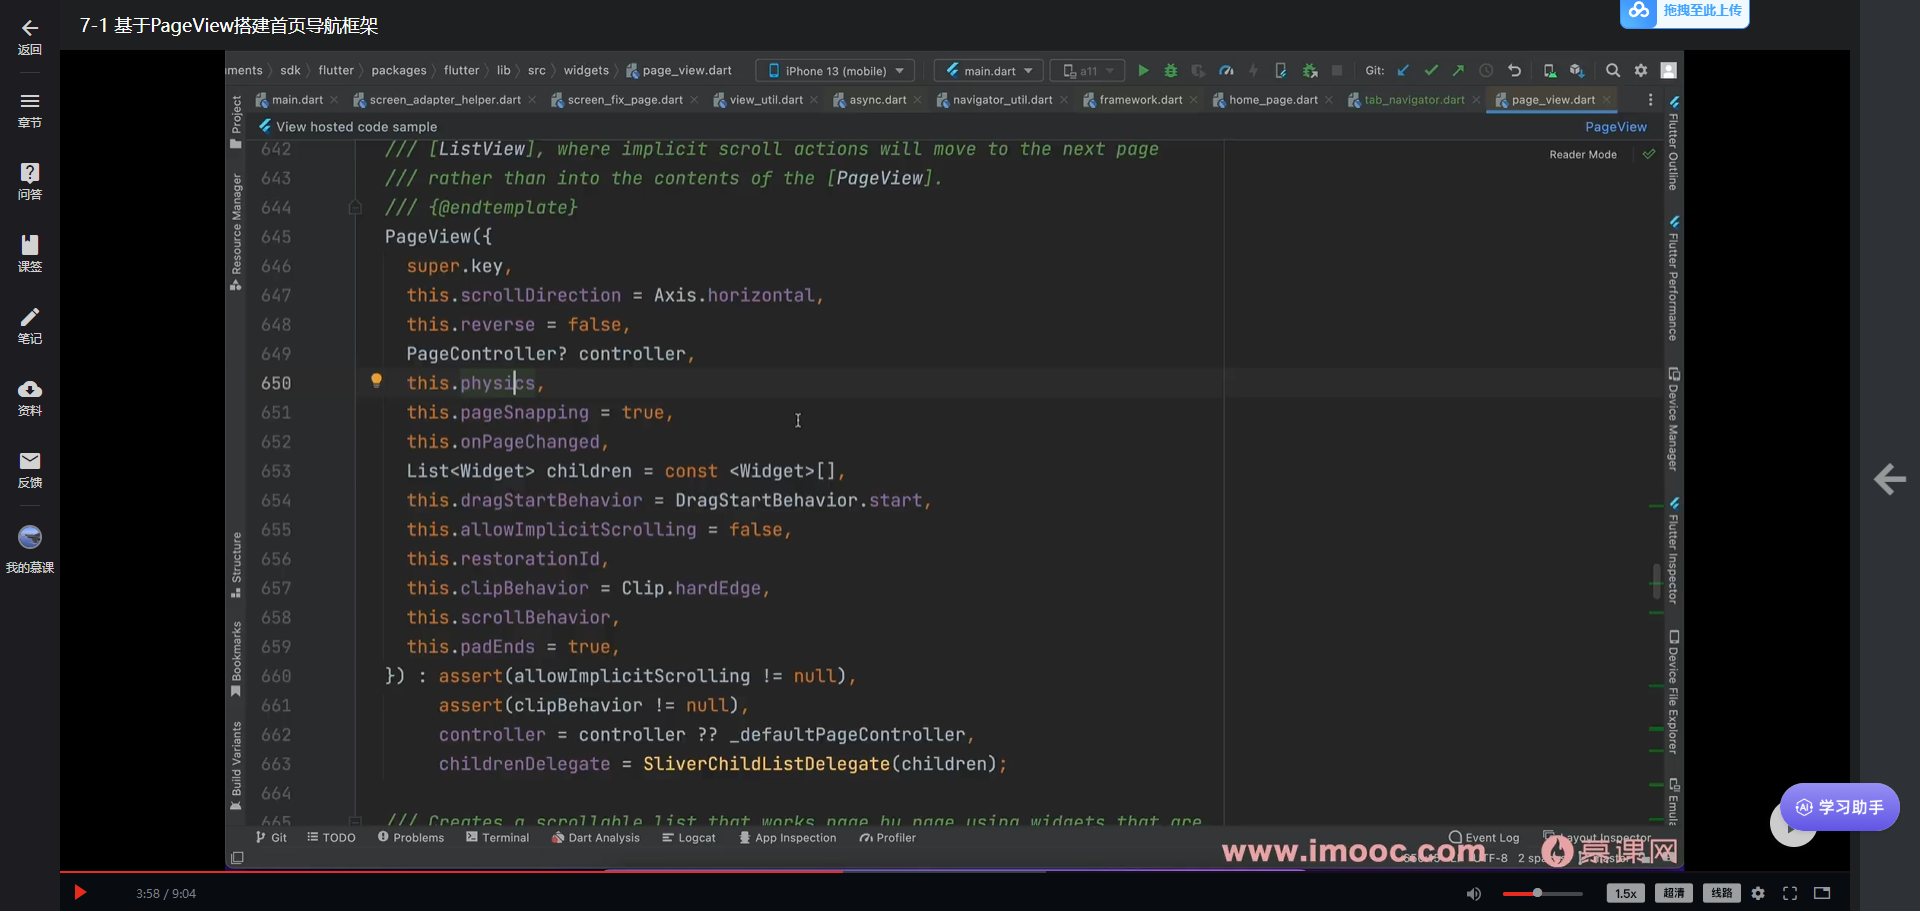1920x911 pixels.
Task: Open the 问答 Q&A panel
Action: tap(30, 182)
